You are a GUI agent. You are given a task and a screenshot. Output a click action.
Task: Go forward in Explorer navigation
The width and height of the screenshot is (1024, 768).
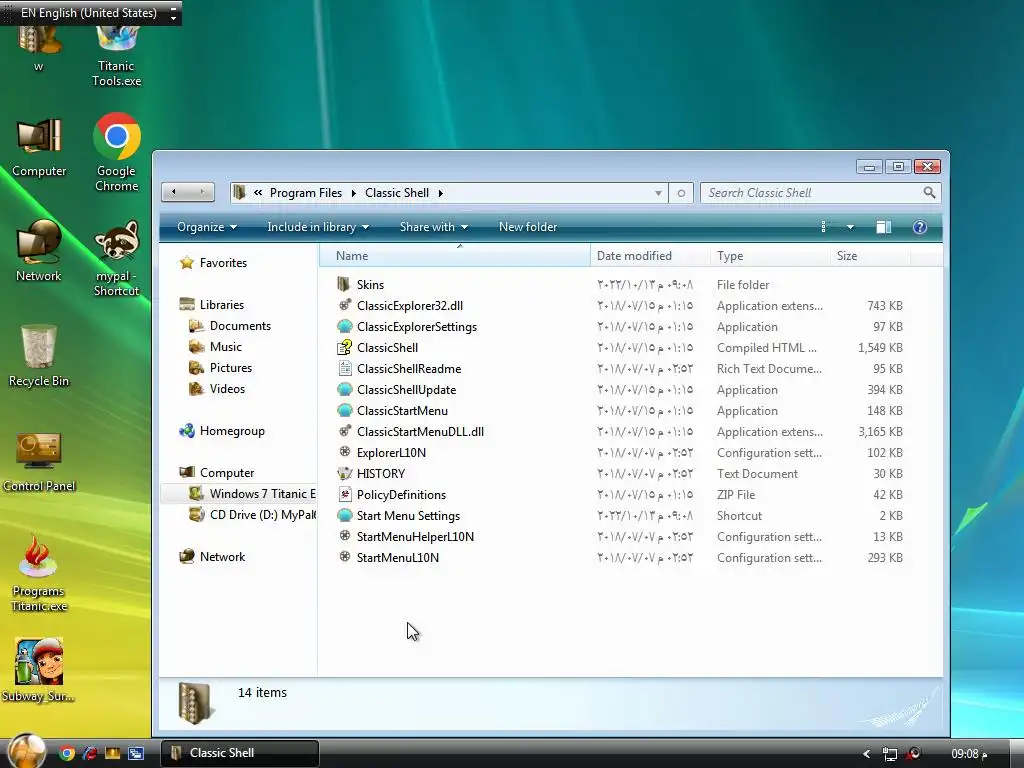202,192
